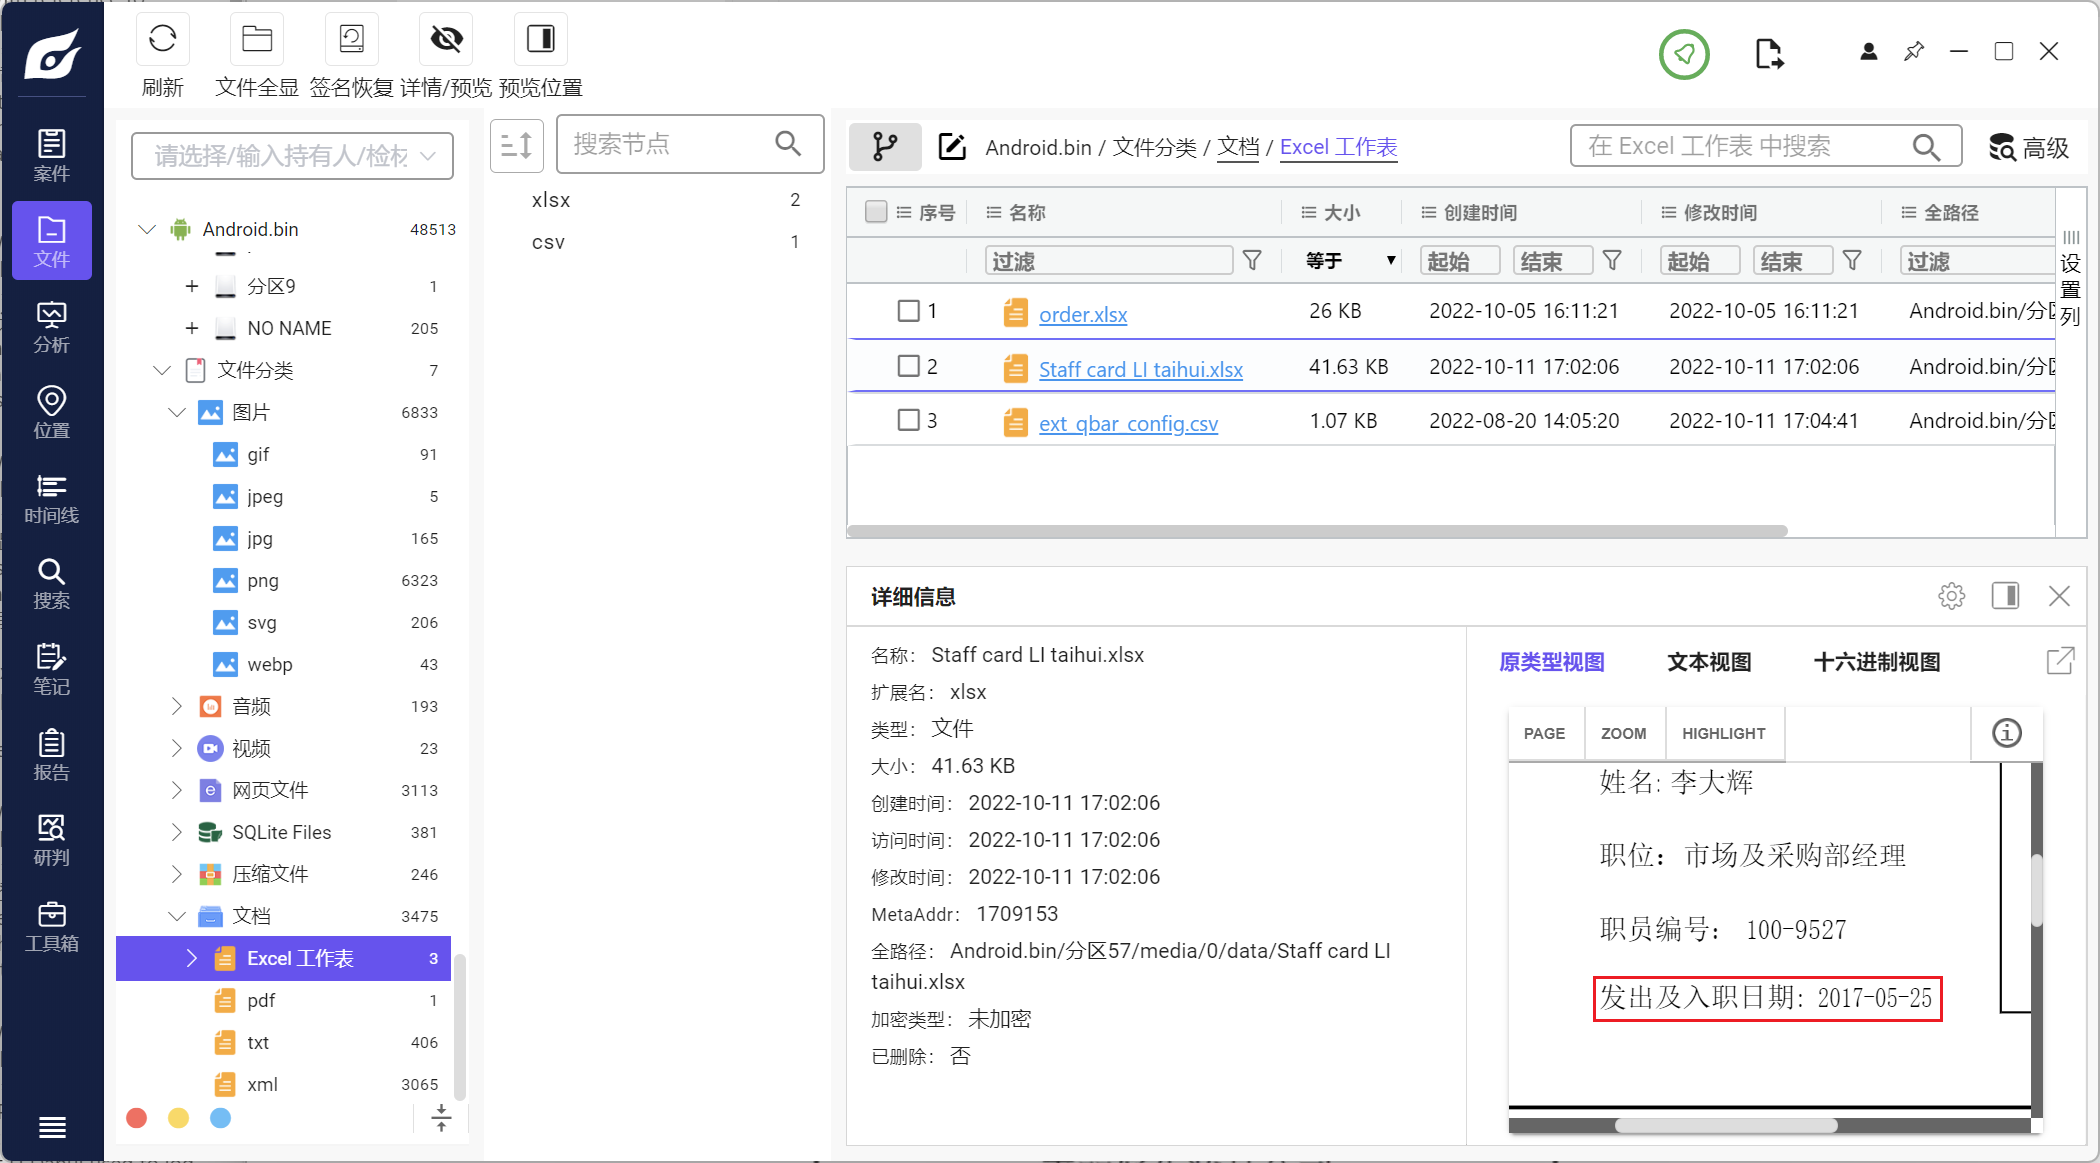
Task: Expand the SQLite Files category
Action: coord(177,832)
